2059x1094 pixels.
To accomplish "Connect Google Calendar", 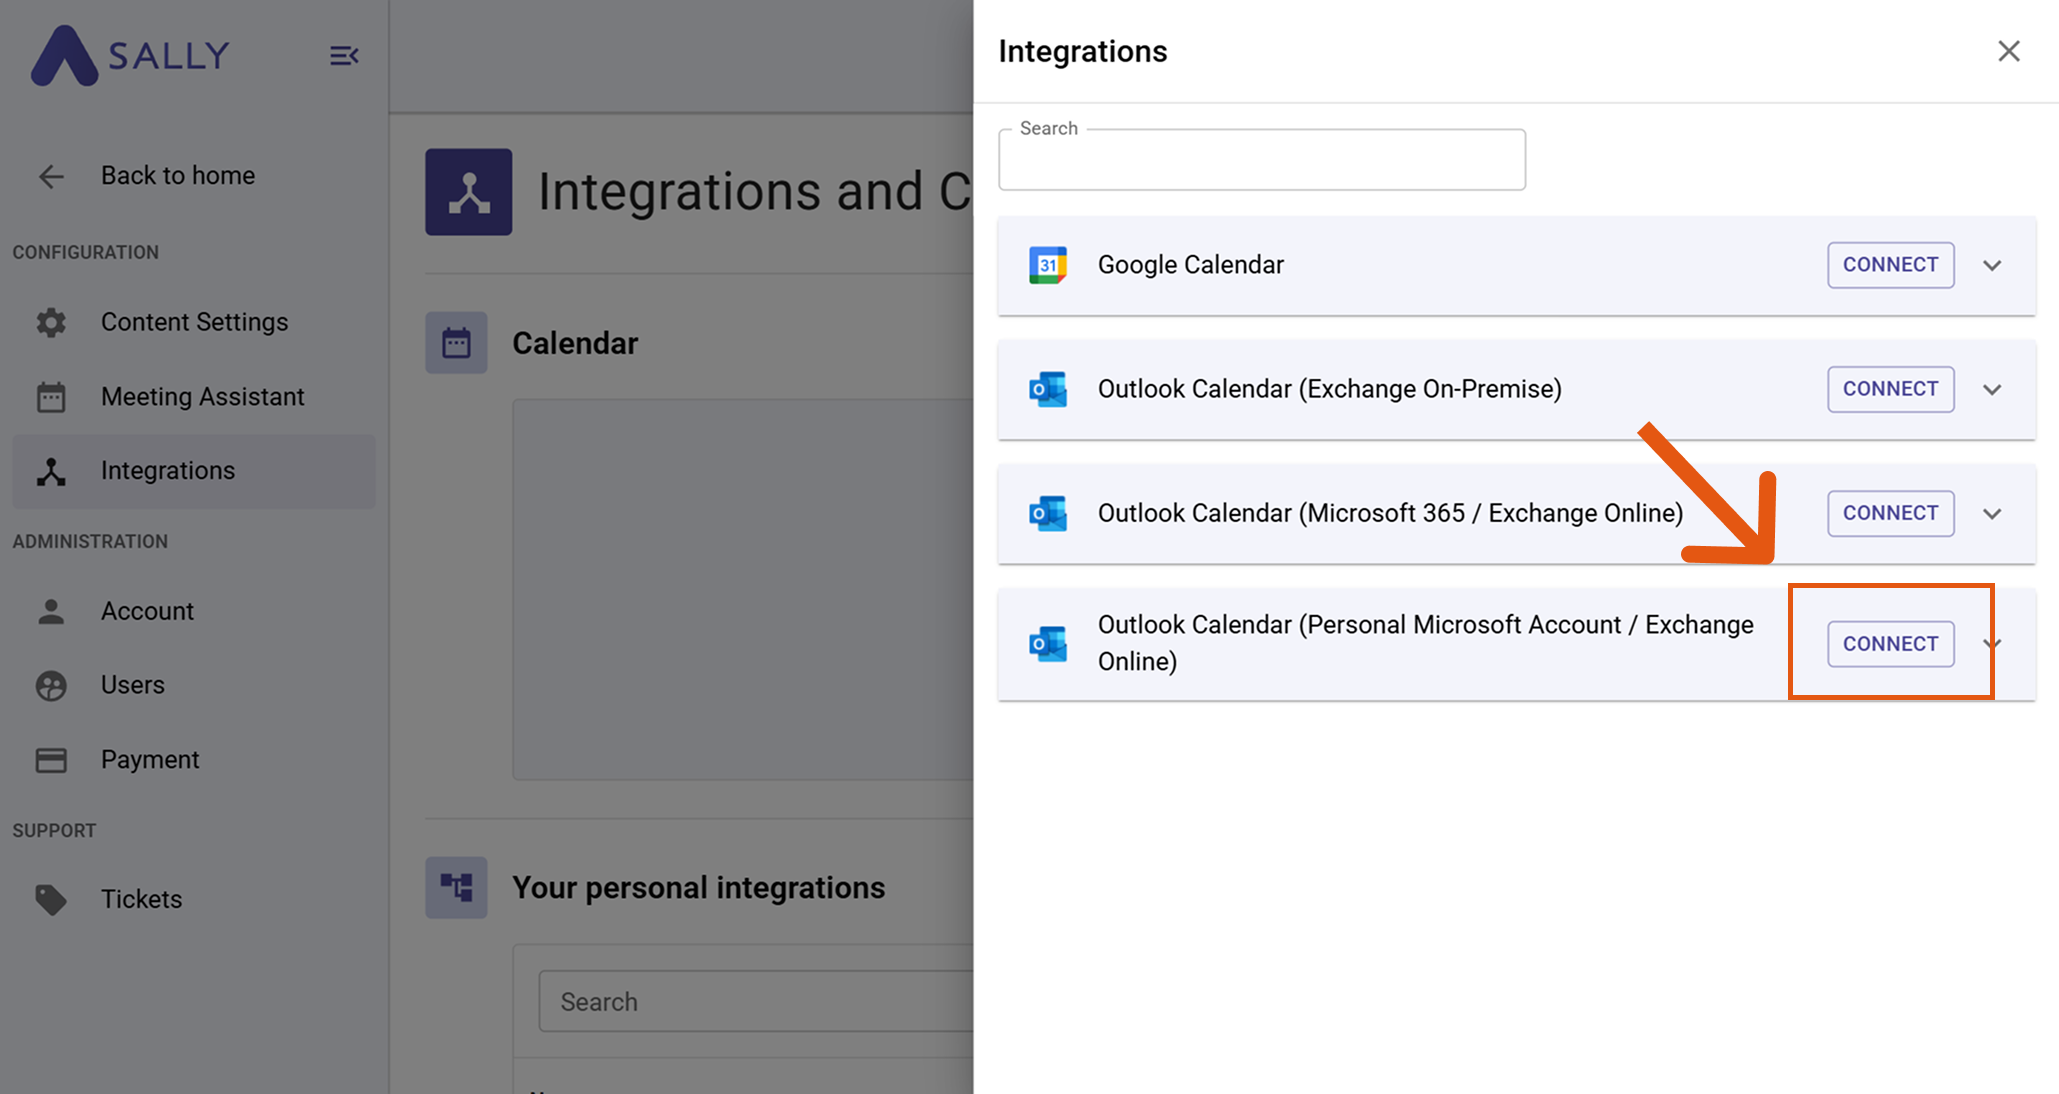I will pyautogui.click(x=1890, y=265).
